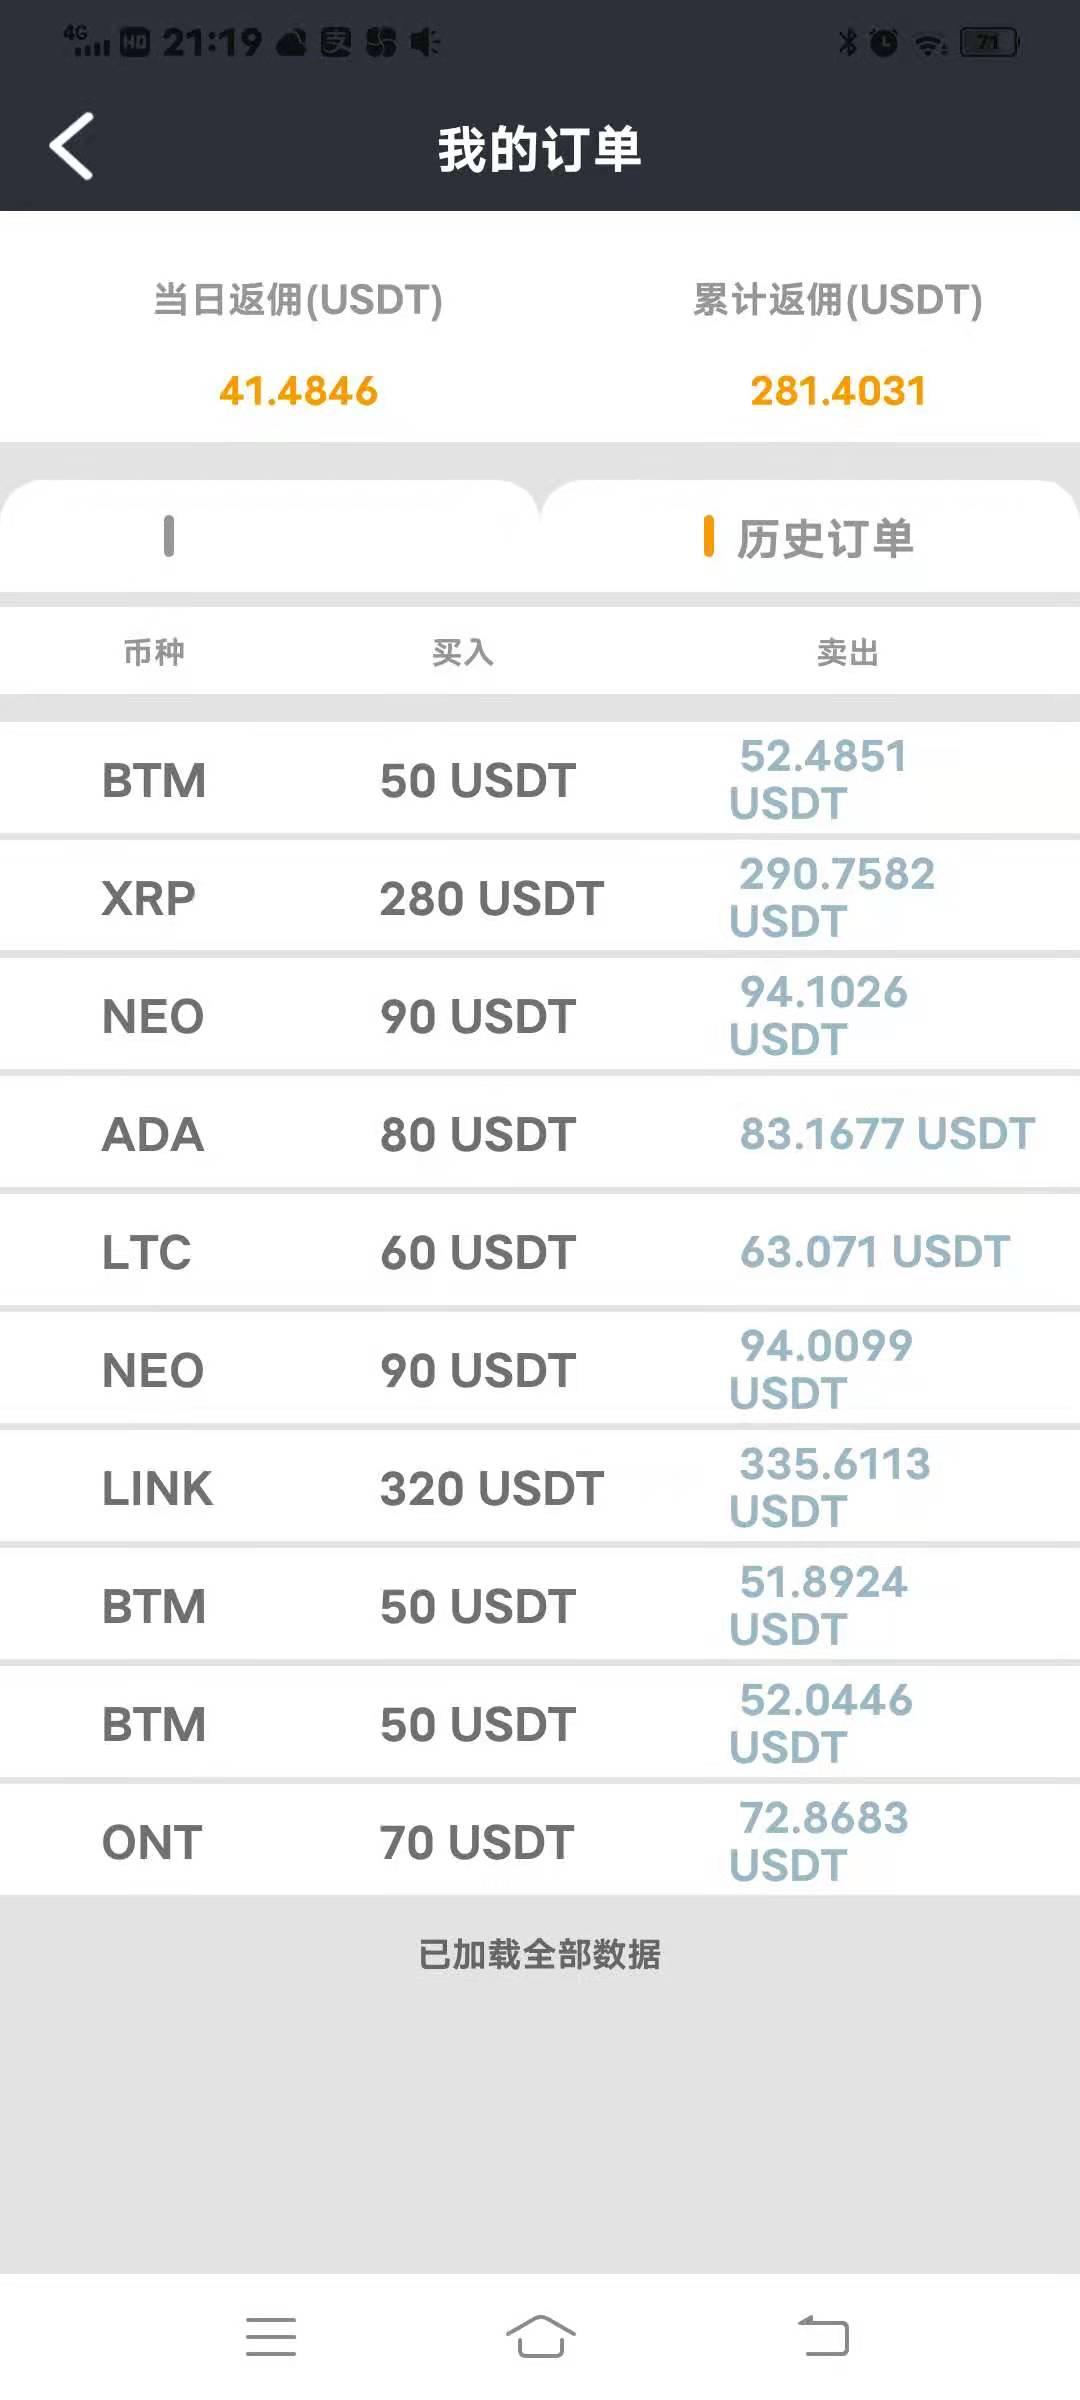Select the ONT 70 USDT order

coord(540,1841)
